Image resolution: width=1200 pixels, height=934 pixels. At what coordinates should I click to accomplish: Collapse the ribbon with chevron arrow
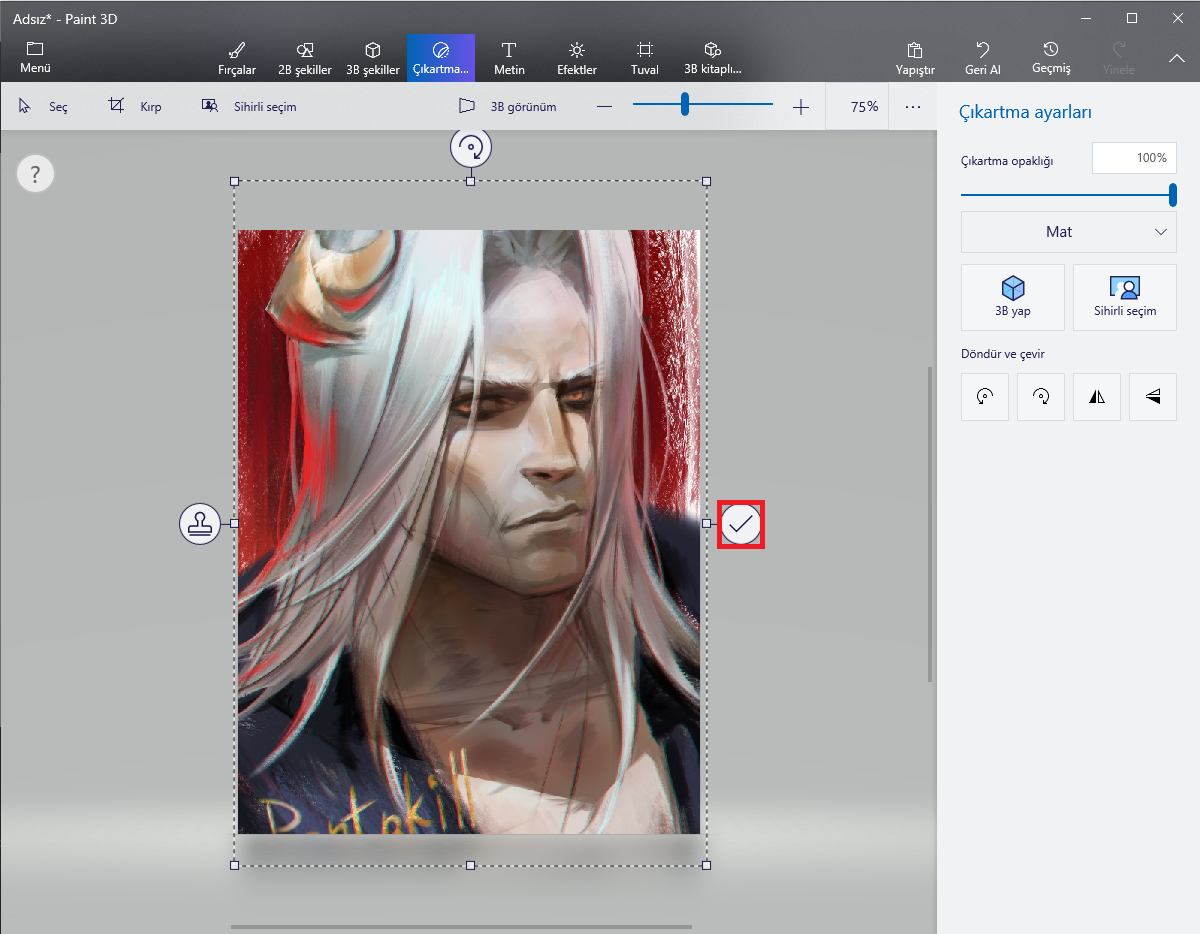pos(1177,58)
